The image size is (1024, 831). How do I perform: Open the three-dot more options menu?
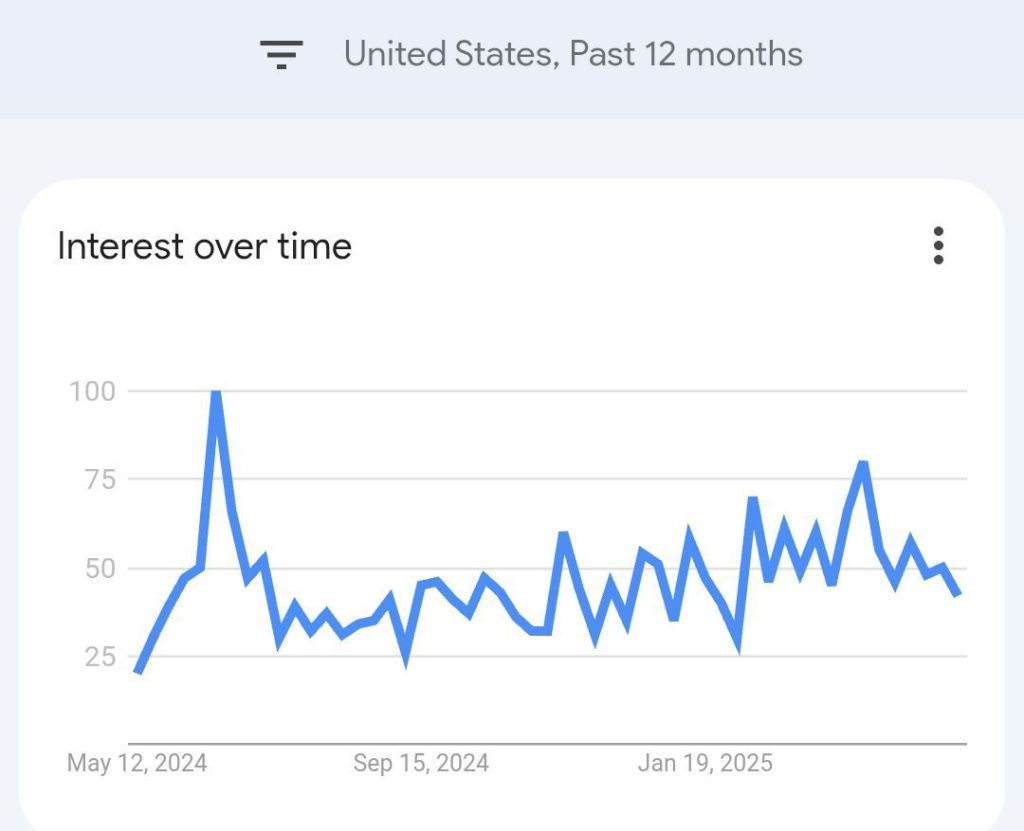(938, 246)
